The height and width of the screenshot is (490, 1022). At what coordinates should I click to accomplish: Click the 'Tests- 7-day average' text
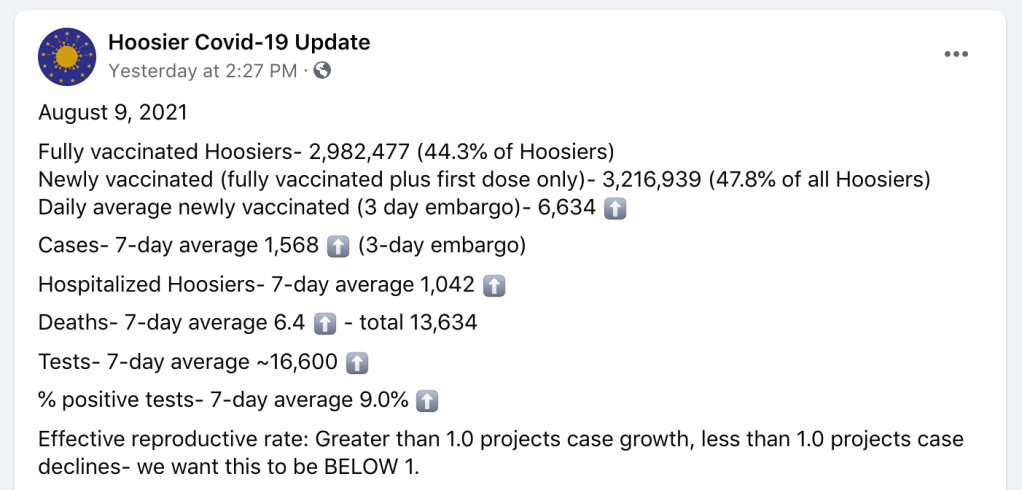(x=142, y=362)
